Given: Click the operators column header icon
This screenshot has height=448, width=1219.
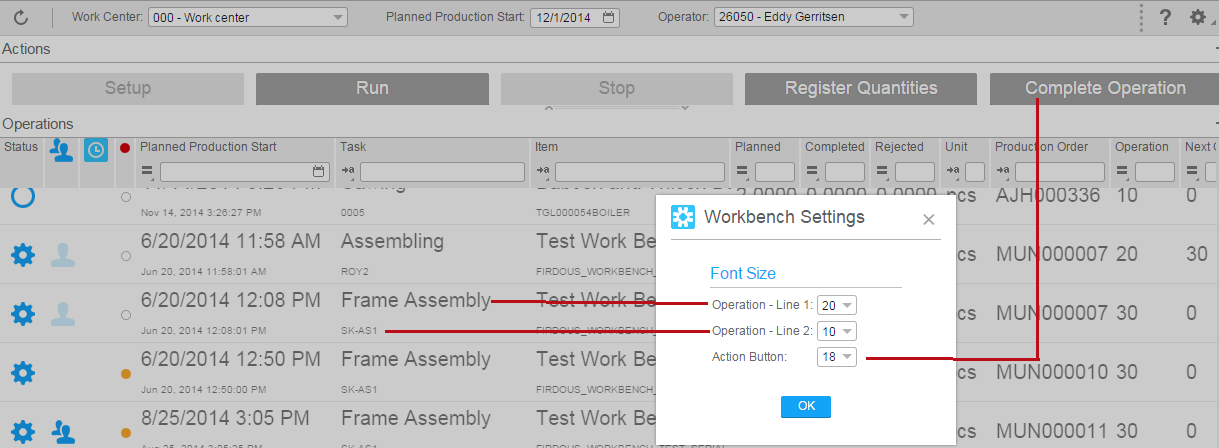Looking at the screenshot, I should [62, 150].
